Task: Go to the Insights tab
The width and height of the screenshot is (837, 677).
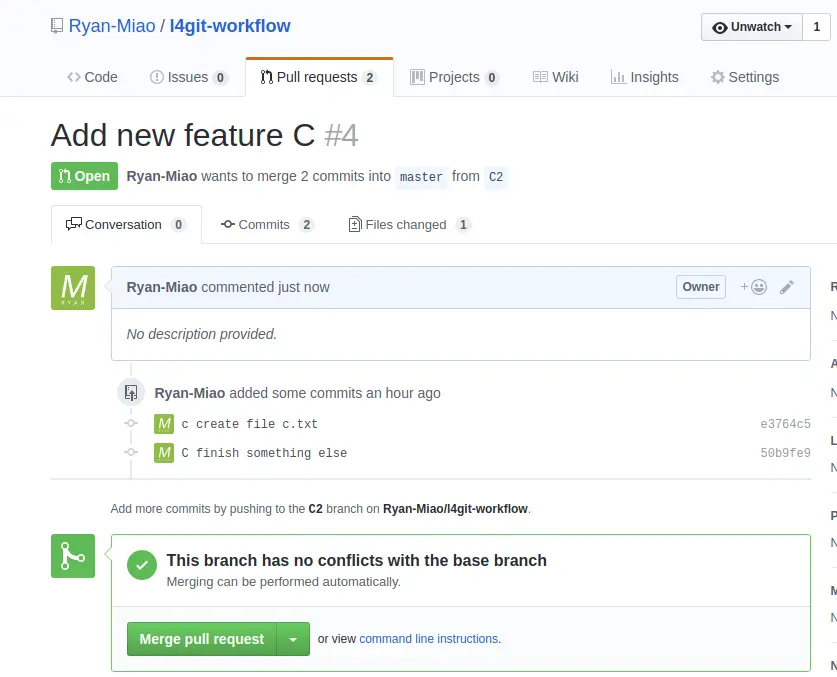Action: coord(644,77)
